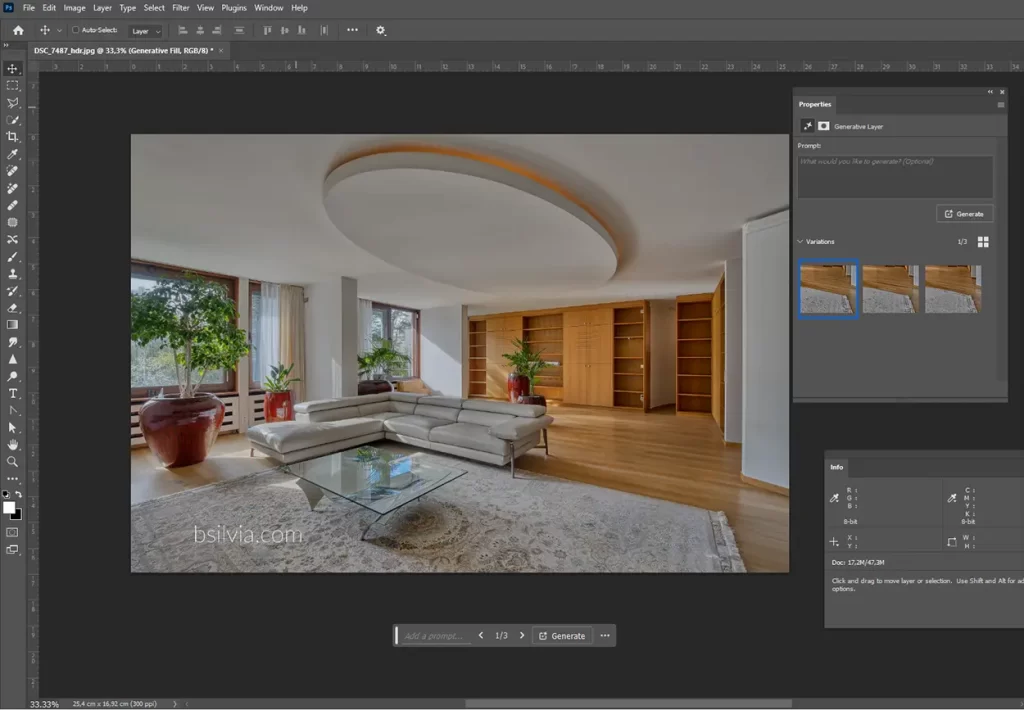Open the Edit Toolbar three-dots icon
Screen dimensions: 1024x710
click(x=12, y=479)
